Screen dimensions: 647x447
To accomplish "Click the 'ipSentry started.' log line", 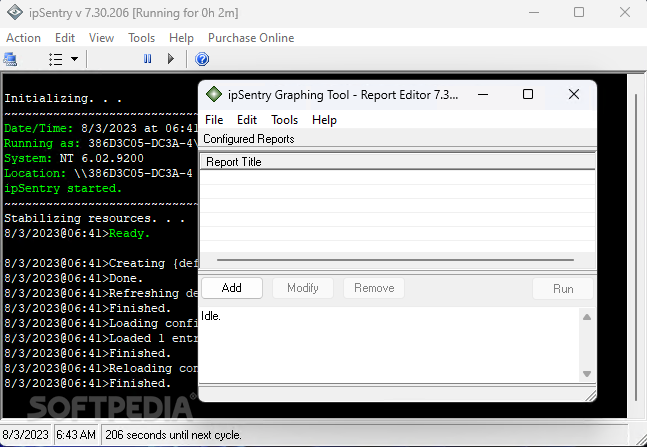I will click(63, 189).
